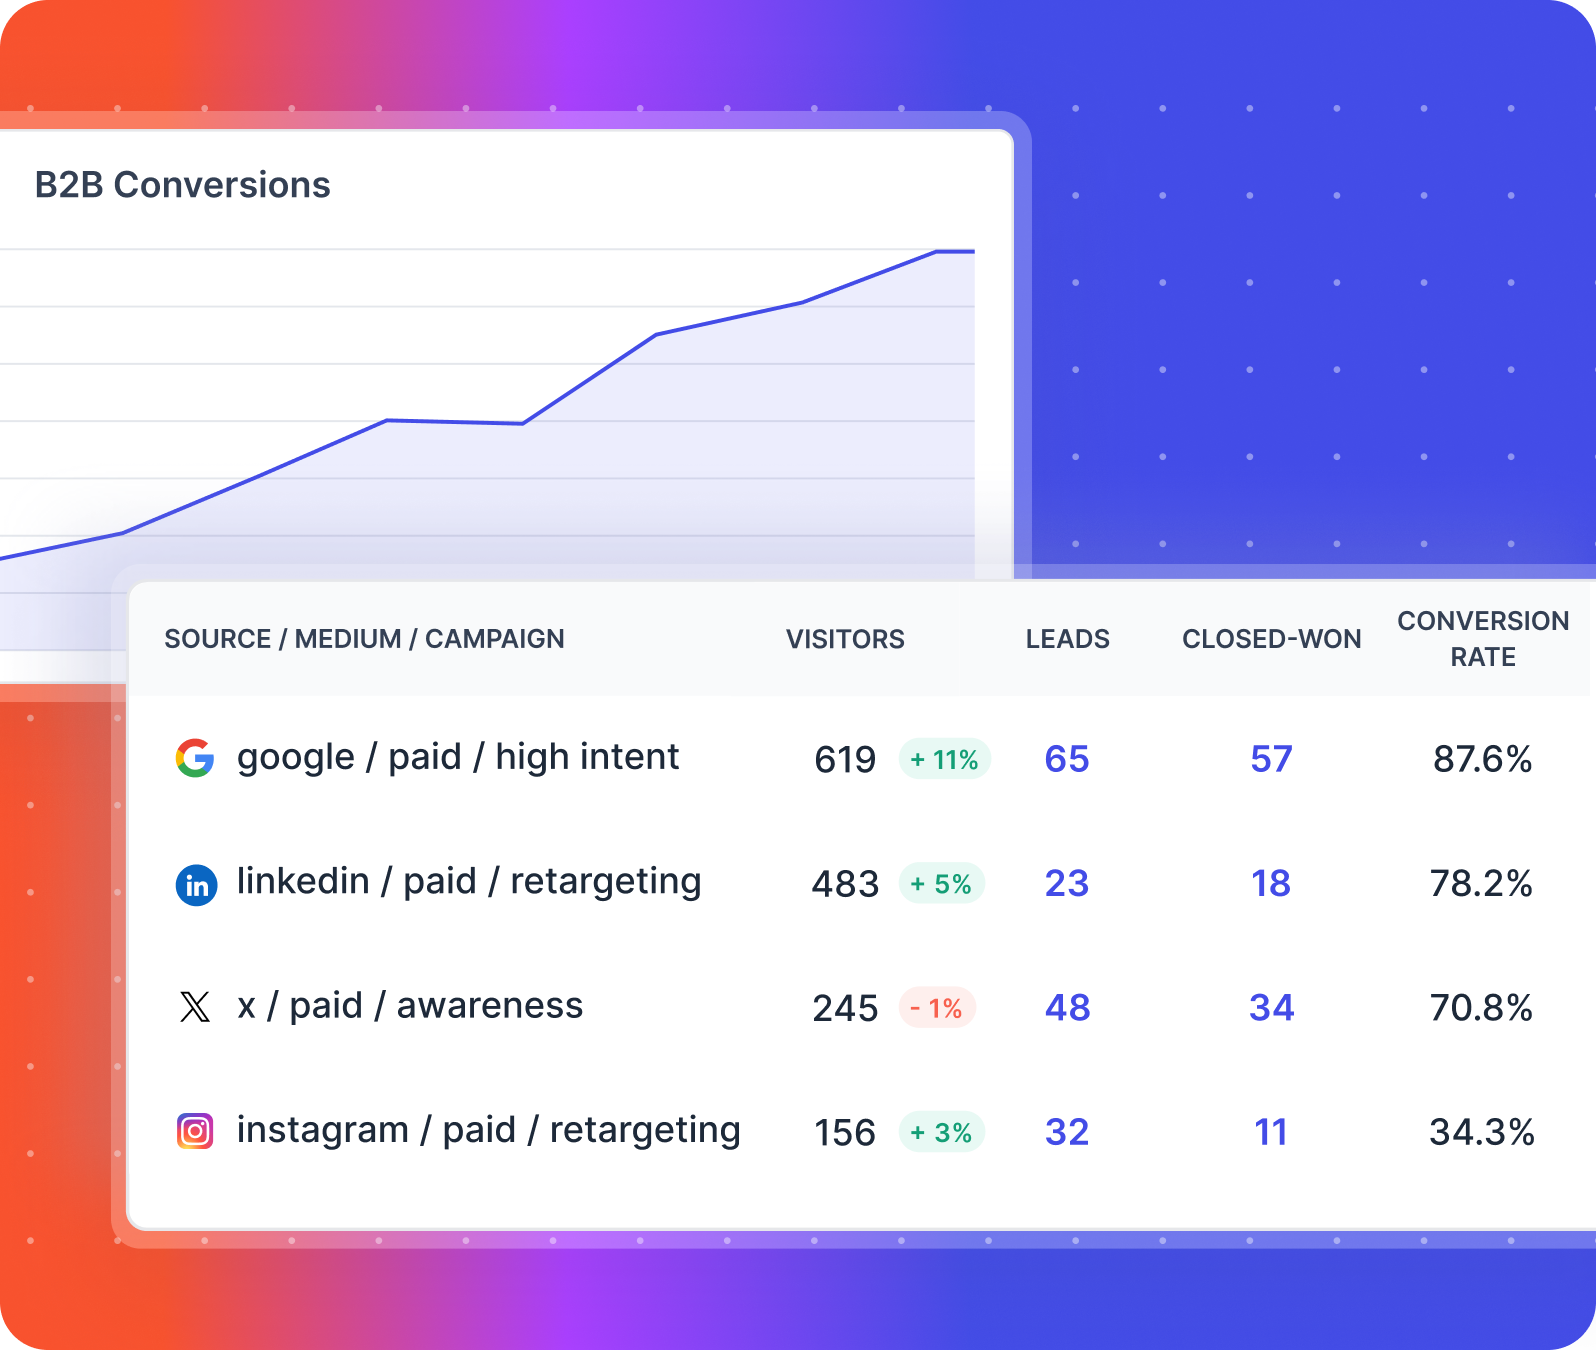This screenshot has height=1350, width=1596.
Task: Select the x / paid / awareness campaign
Action: 409,1006
